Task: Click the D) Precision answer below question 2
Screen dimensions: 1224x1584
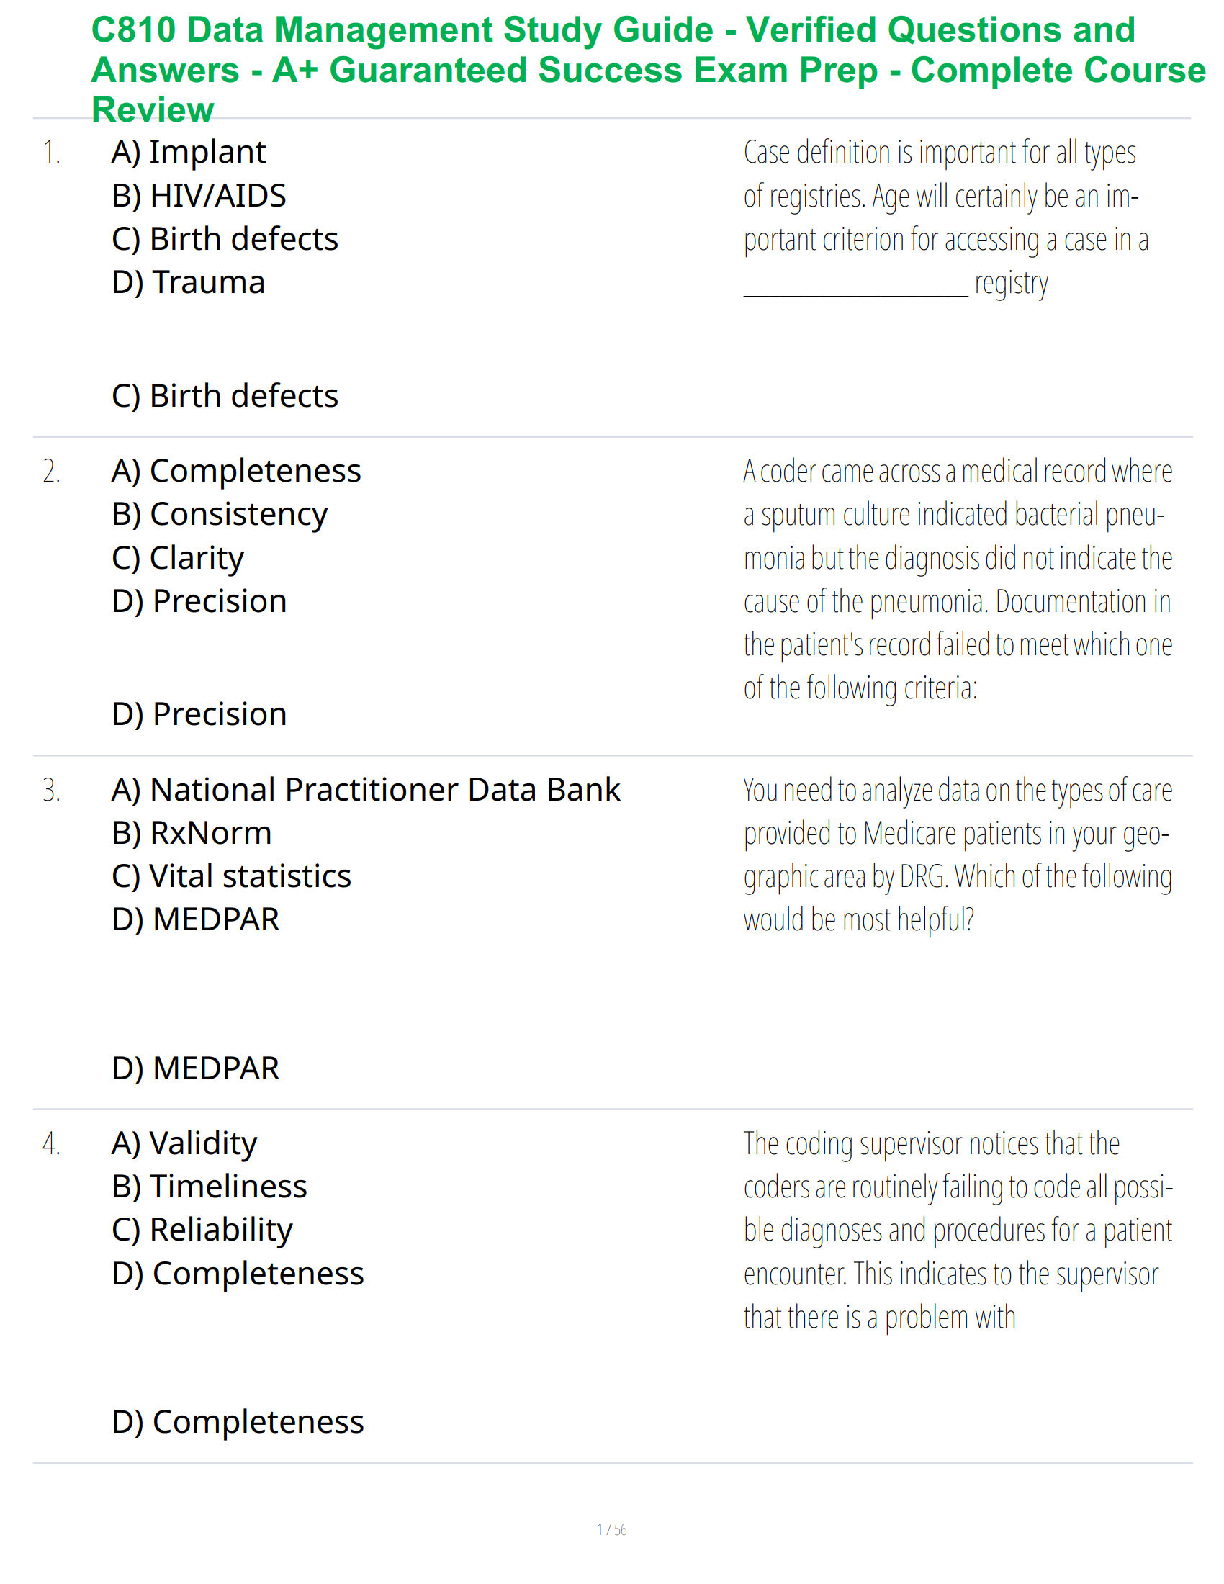Action: click(199, 714)
